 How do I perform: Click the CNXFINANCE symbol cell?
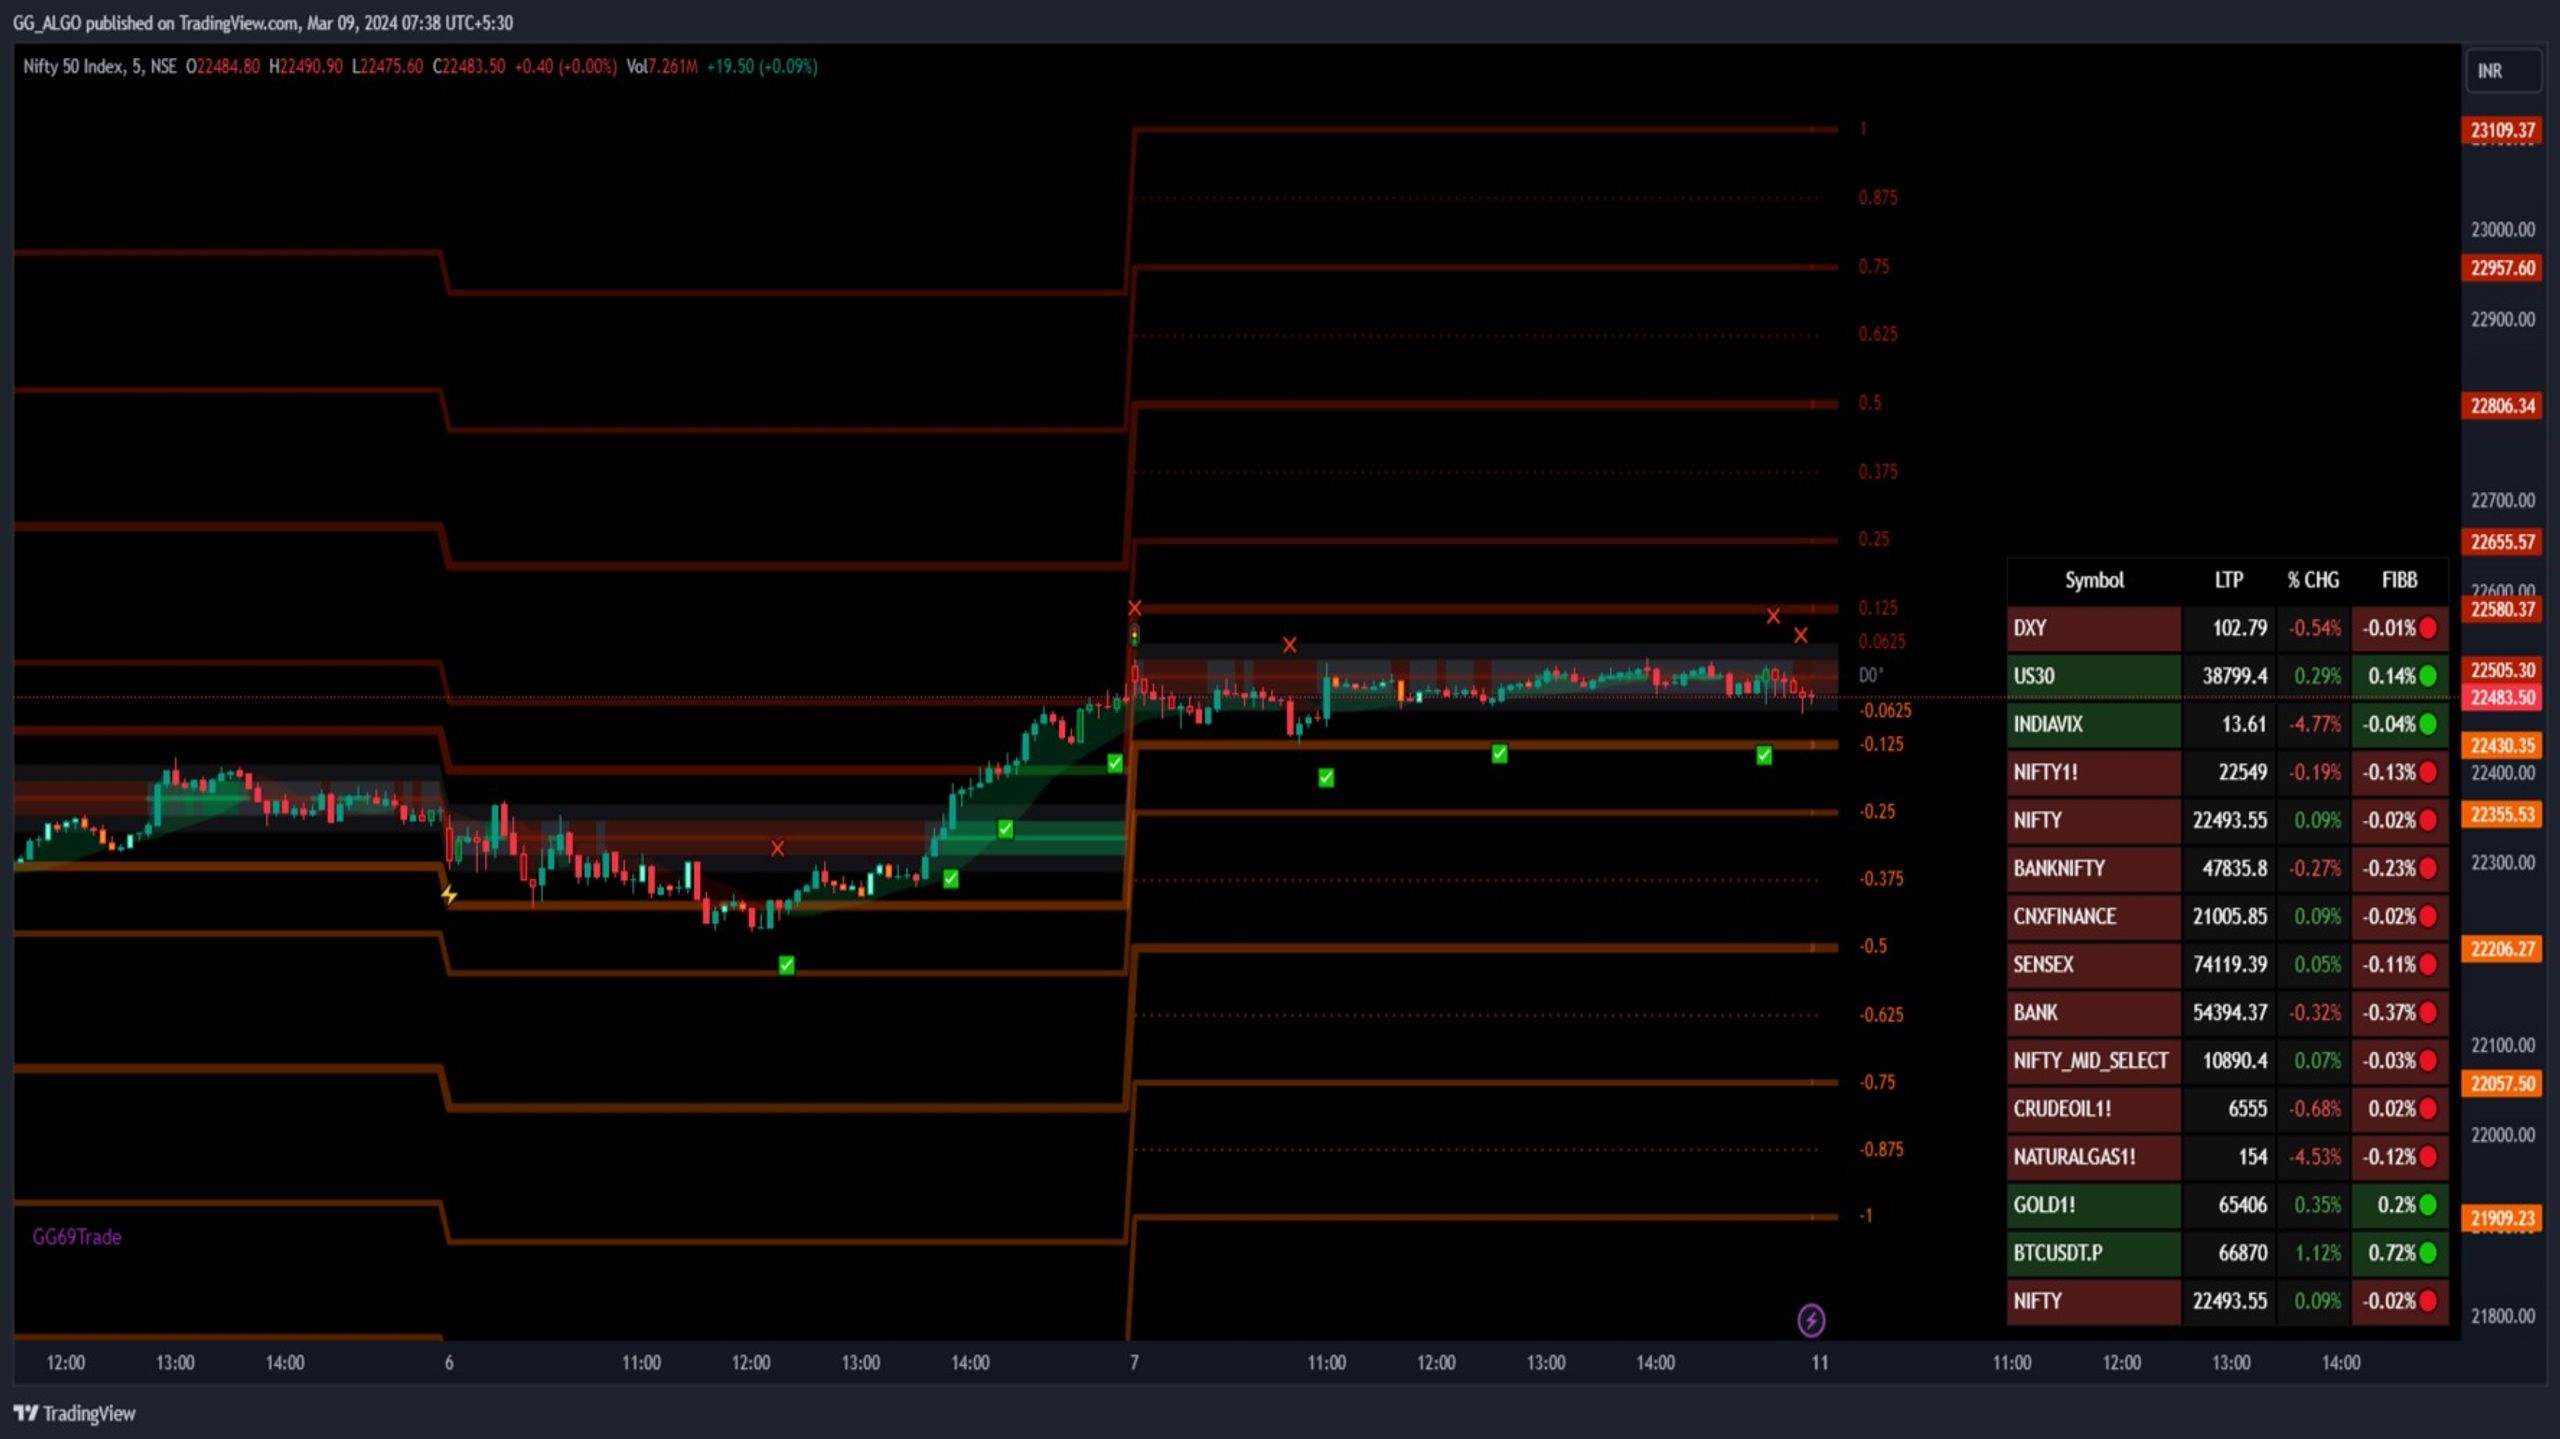(x=2094, y=916)
